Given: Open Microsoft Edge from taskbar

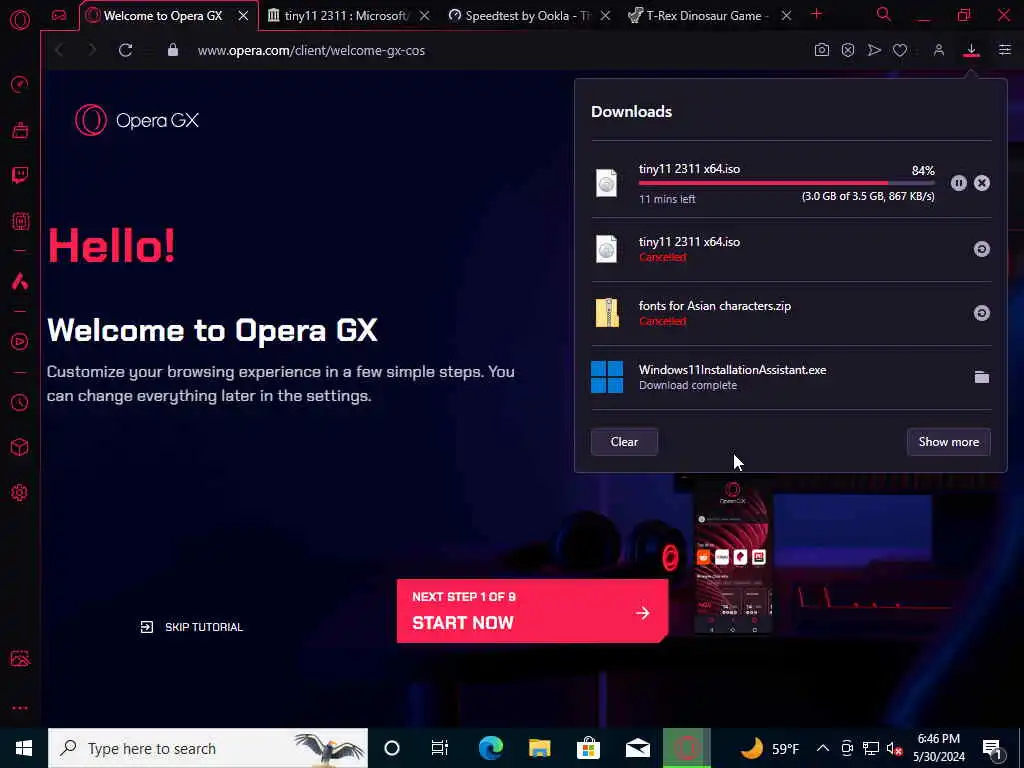Looking at the screenshot, I should point(490,748).
